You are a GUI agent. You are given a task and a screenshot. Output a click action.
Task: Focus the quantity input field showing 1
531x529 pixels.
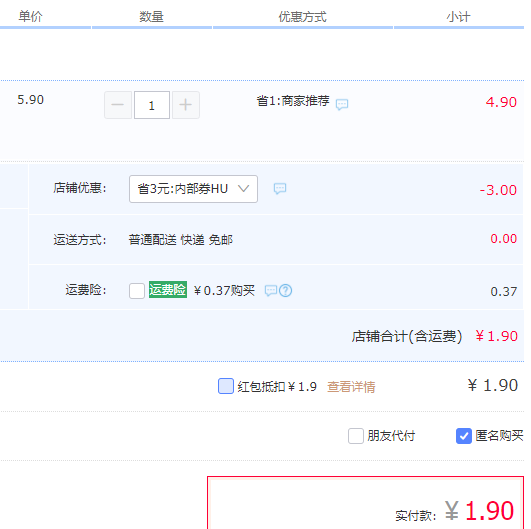tap(152, 105)
